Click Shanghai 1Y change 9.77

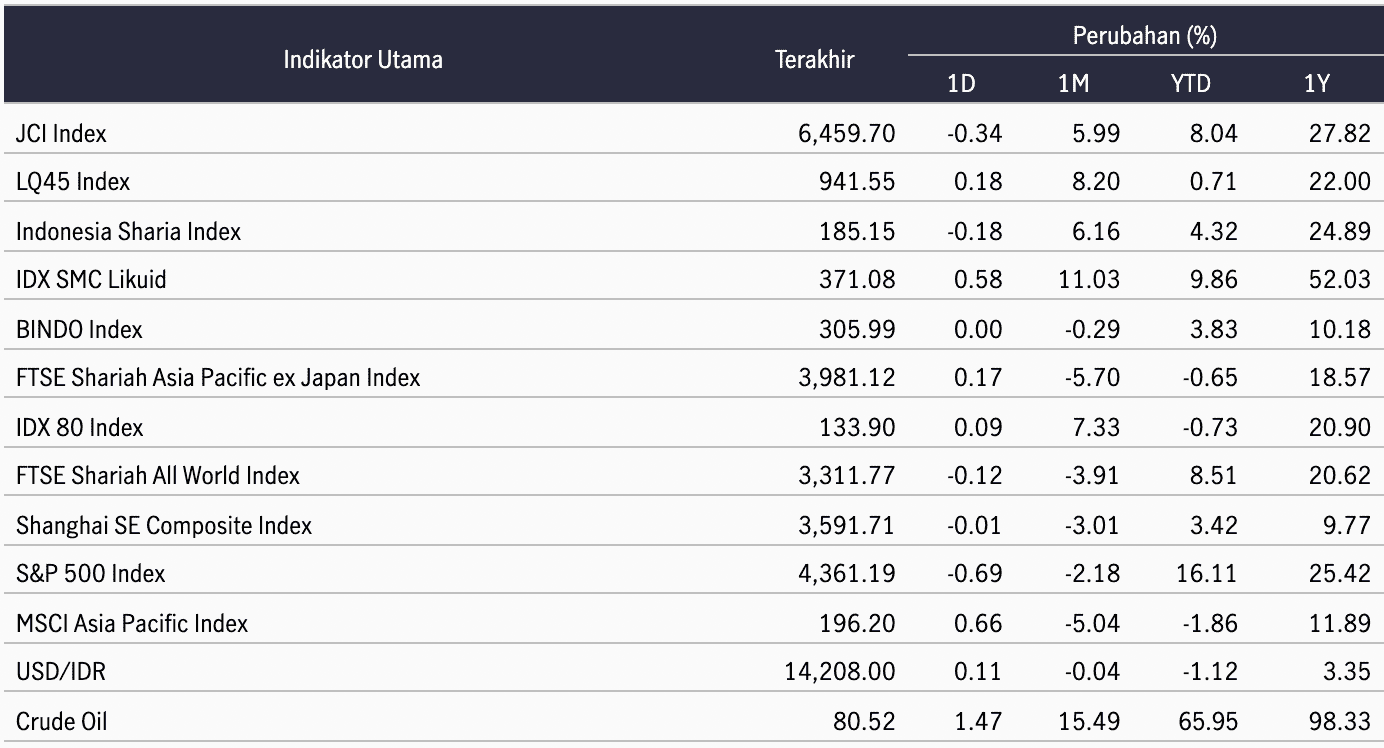1346,525
